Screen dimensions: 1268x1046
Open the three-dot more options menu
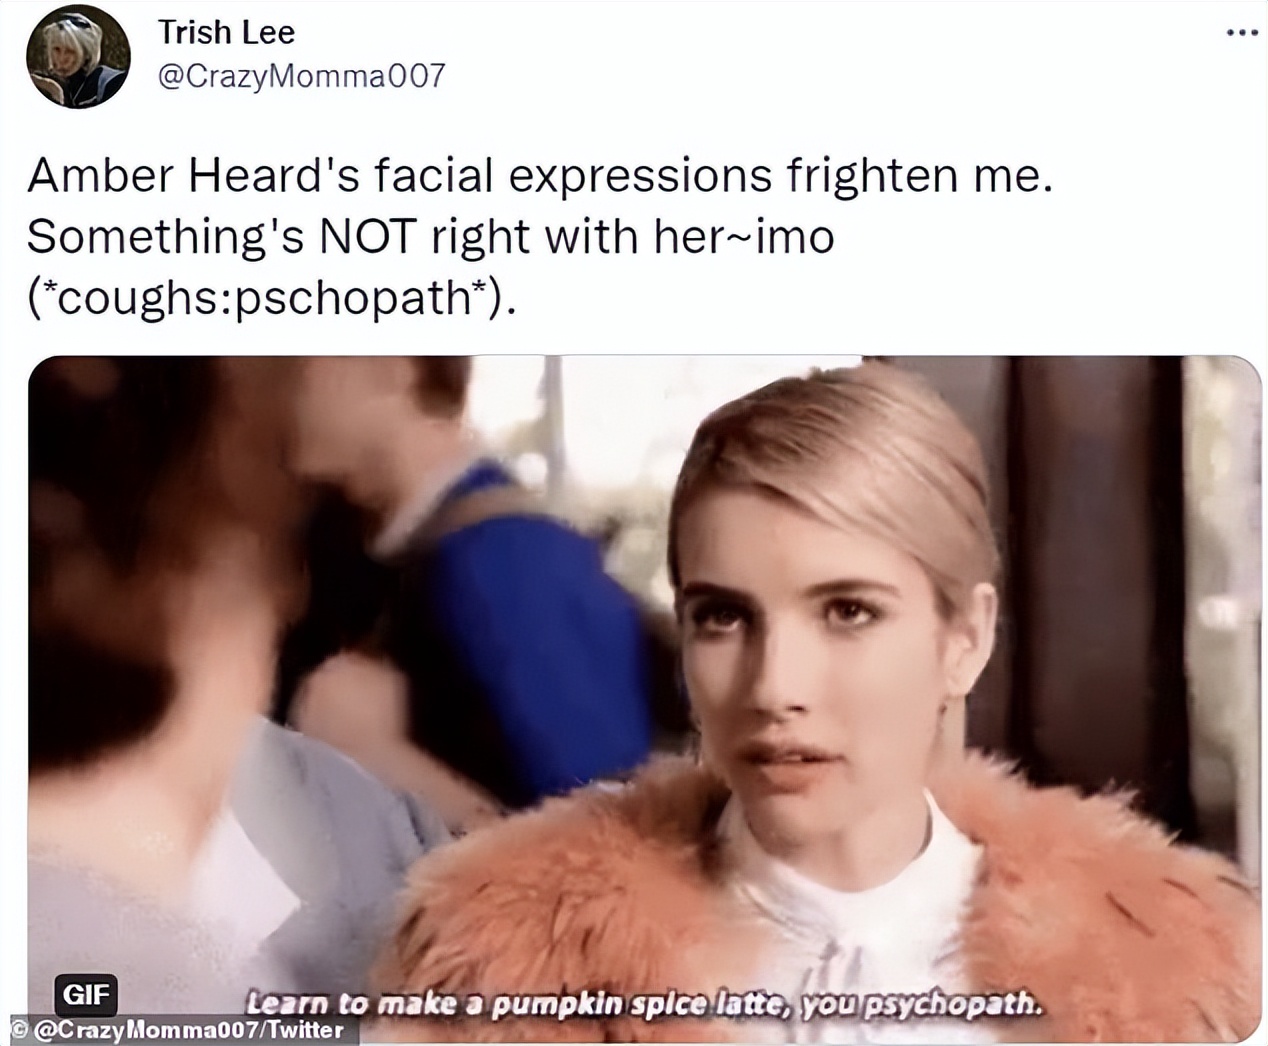(1241, 33)
